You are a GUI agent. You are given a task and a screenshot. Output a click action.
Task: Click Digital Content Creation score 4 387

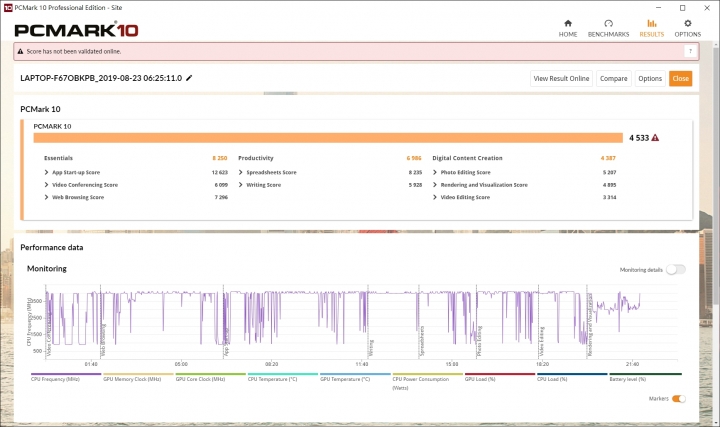[x=608, y=158]
